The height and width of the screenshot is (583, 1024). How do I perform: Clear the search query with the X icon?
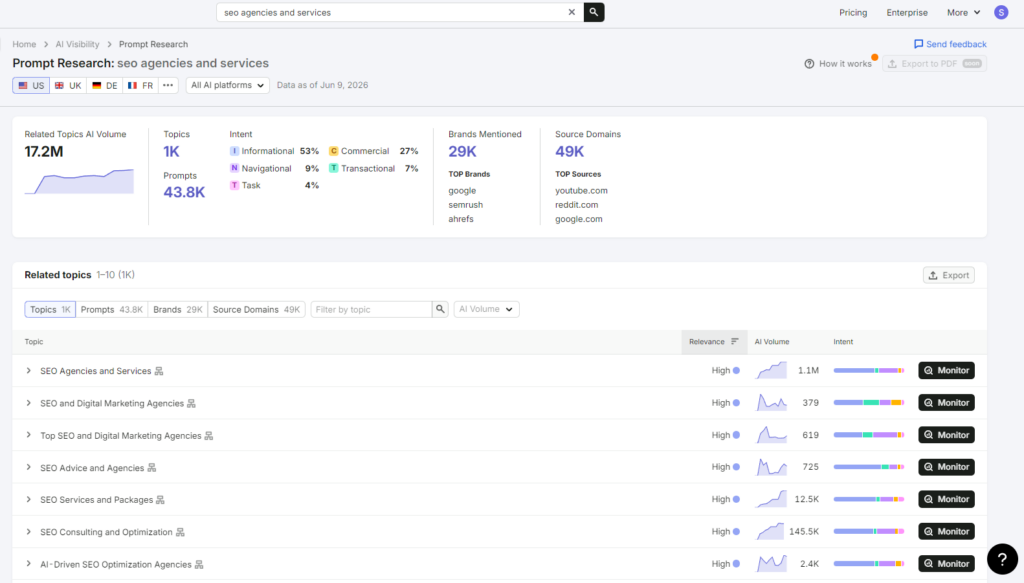tap(571, 12)
